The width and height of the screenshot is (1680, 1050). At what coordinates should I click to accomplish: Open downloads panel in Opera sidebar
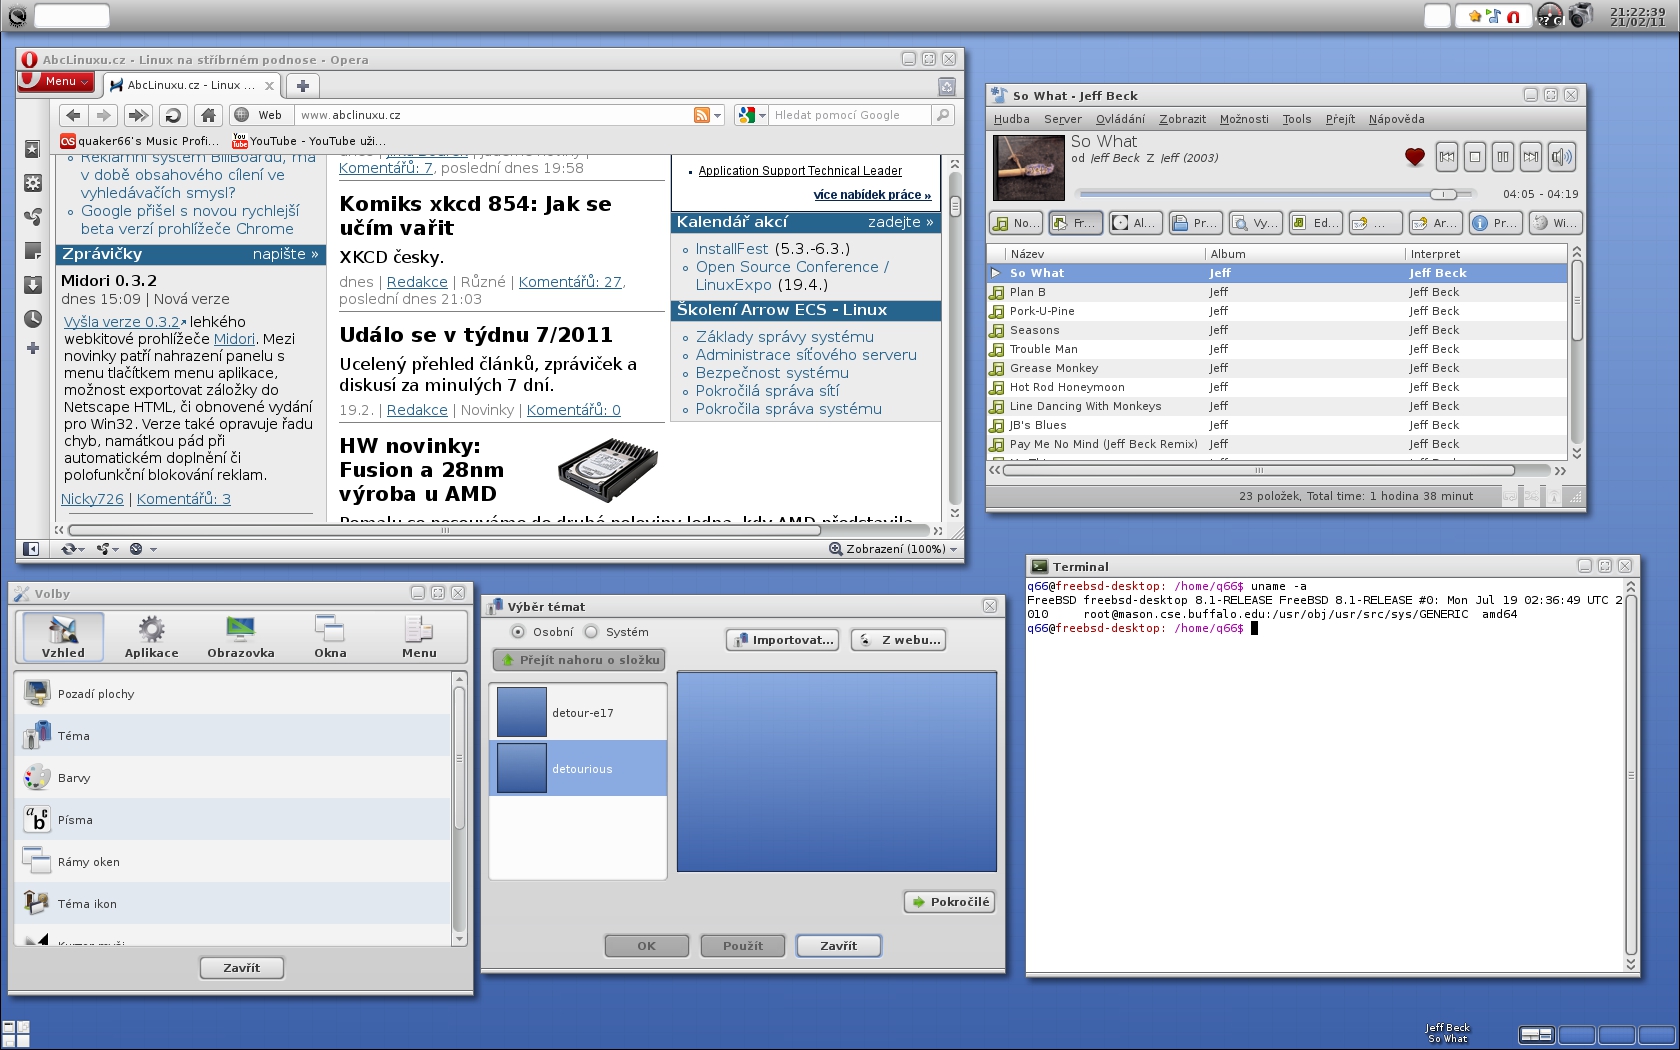[33, 285]
